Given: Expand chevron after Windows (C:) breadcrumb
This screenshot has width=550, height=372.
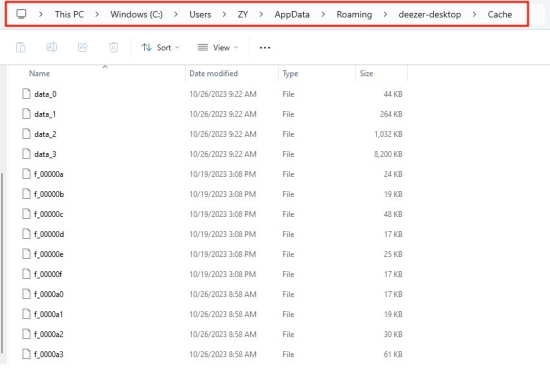Looking at the screenshot, I should point(176,14).
